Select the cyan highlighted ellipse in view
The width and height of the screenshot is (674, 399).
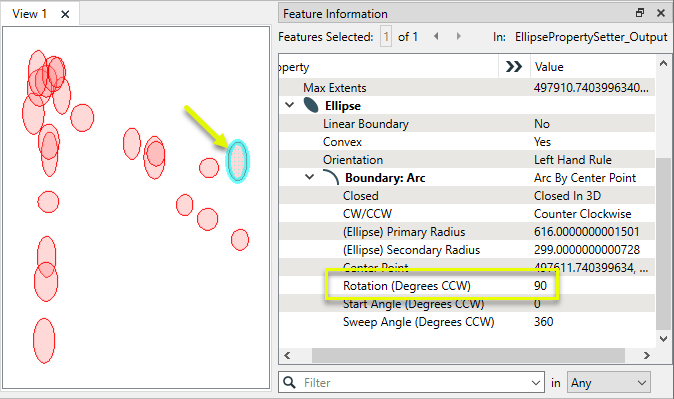[x=238, y=161]
